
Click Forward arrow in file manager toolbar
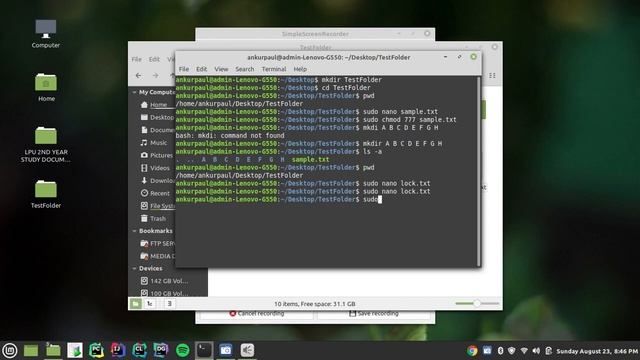(156, 76)
